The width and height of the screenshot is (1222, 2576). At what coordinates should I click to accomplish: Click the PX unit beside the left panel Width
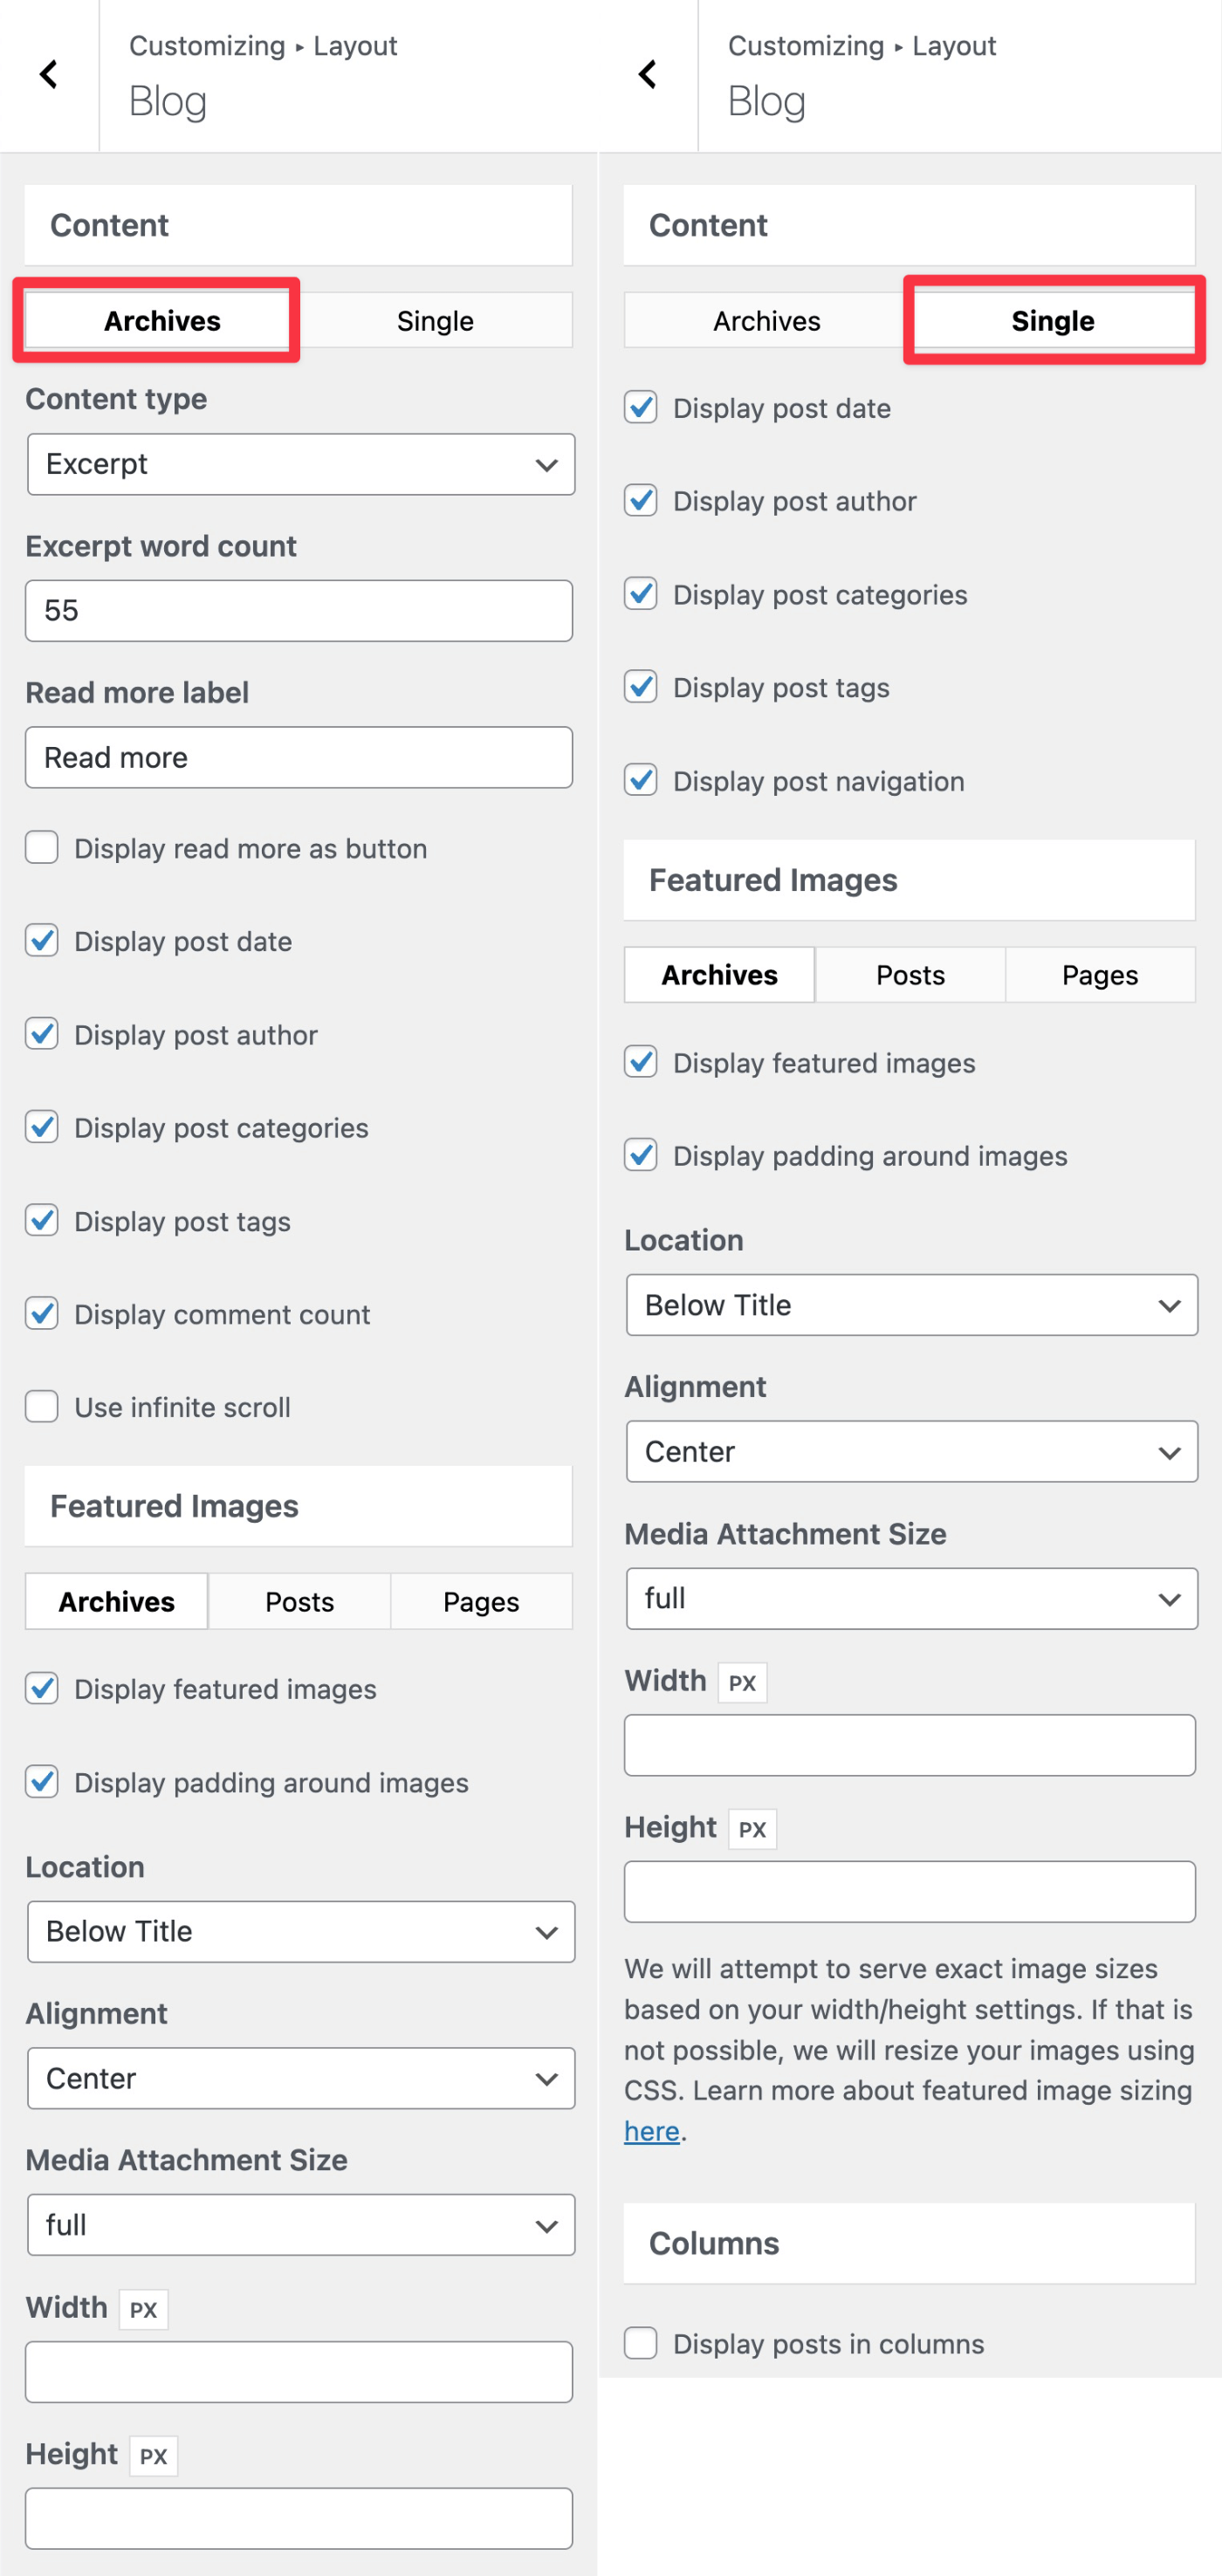click(x=144, y=2310)
